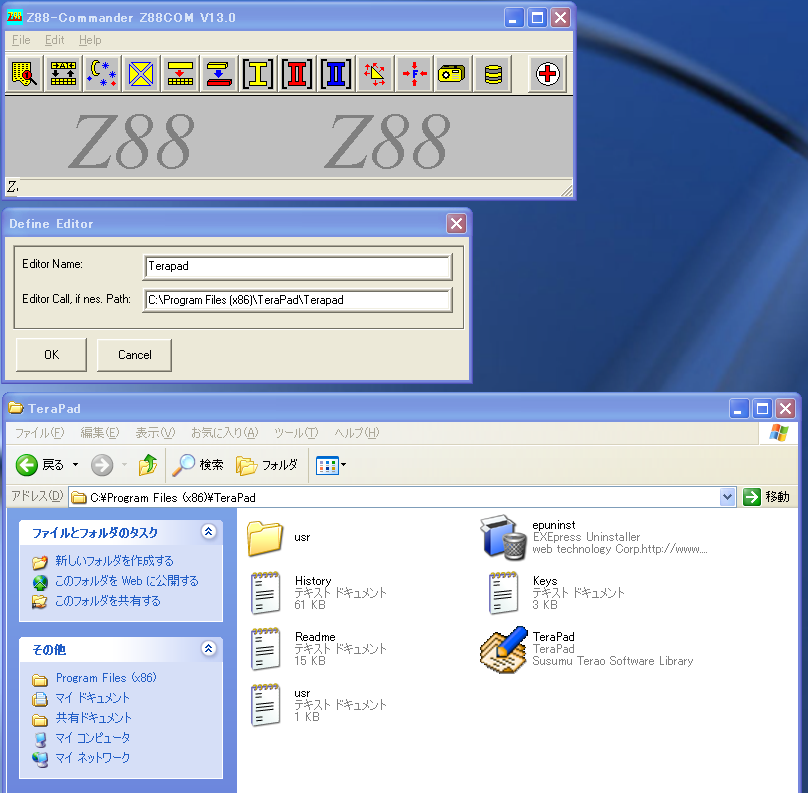
Task: Click the yellow crossed box toolbar icon
Action: pyautogui.click(x=141, y=74)
